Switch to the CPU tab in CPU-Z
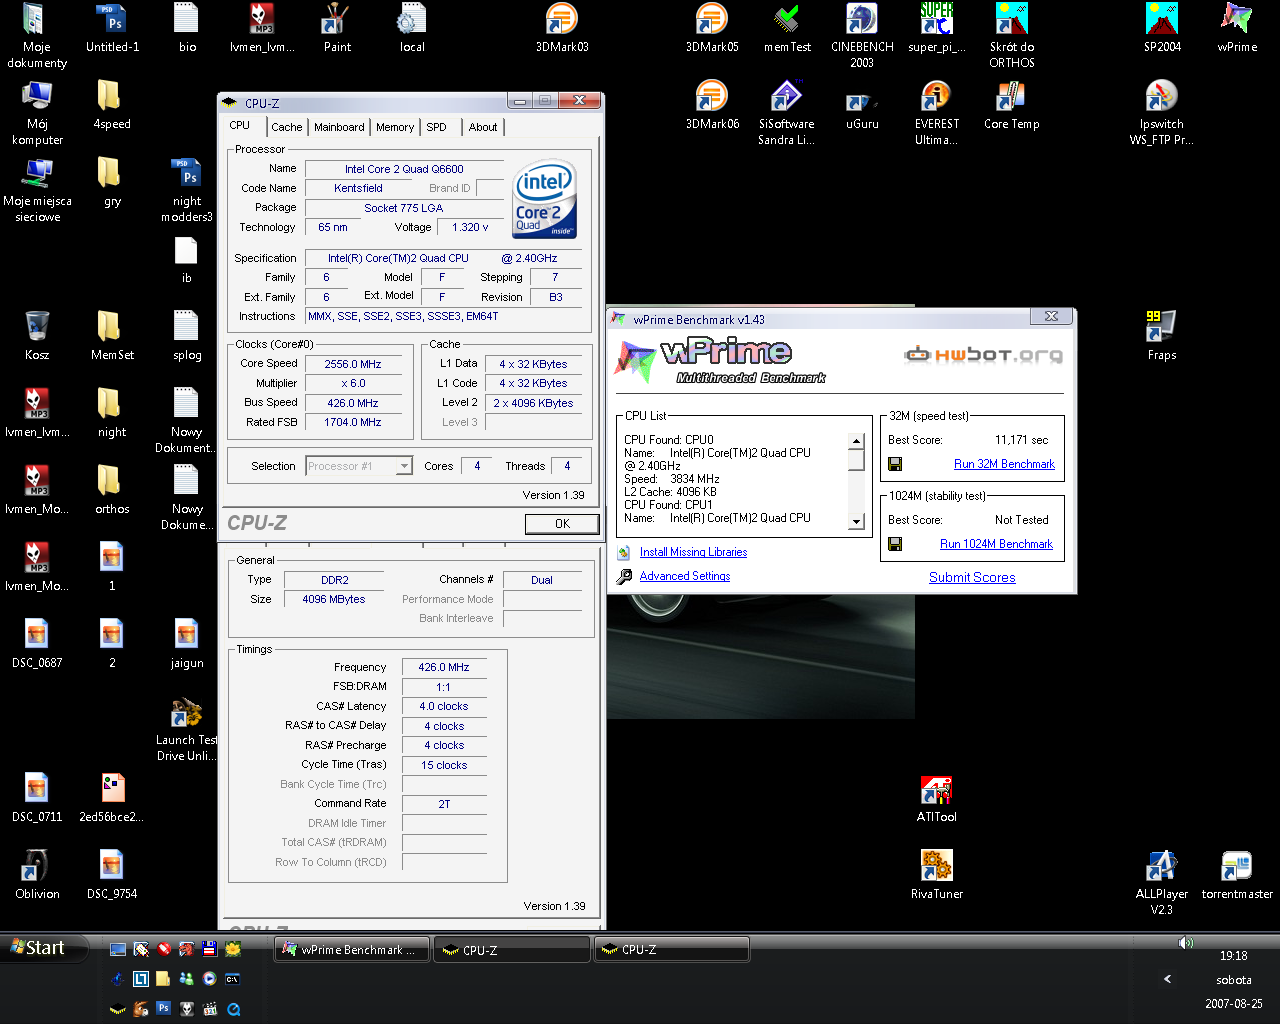1280x1024 pixels. tap(240, 126)
